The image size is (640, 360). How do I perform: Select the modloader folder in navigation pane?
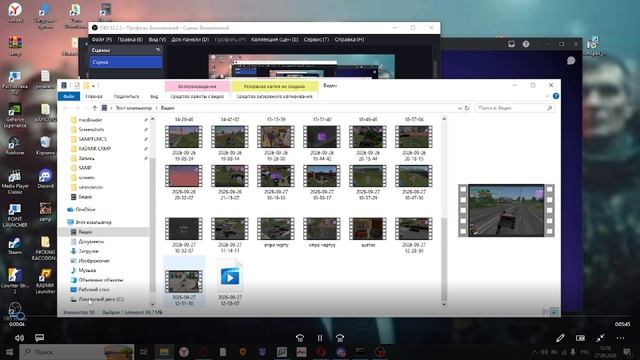(90, 120)
